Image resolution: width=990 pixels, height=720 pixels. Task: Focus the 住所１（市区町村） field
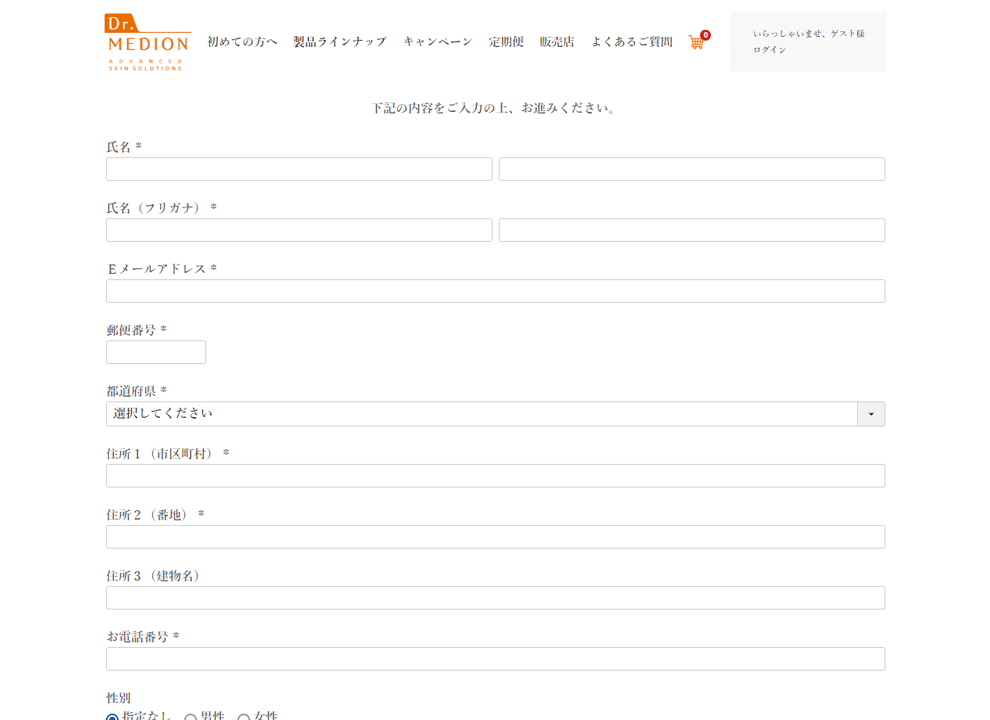click(x=495, y=476)
